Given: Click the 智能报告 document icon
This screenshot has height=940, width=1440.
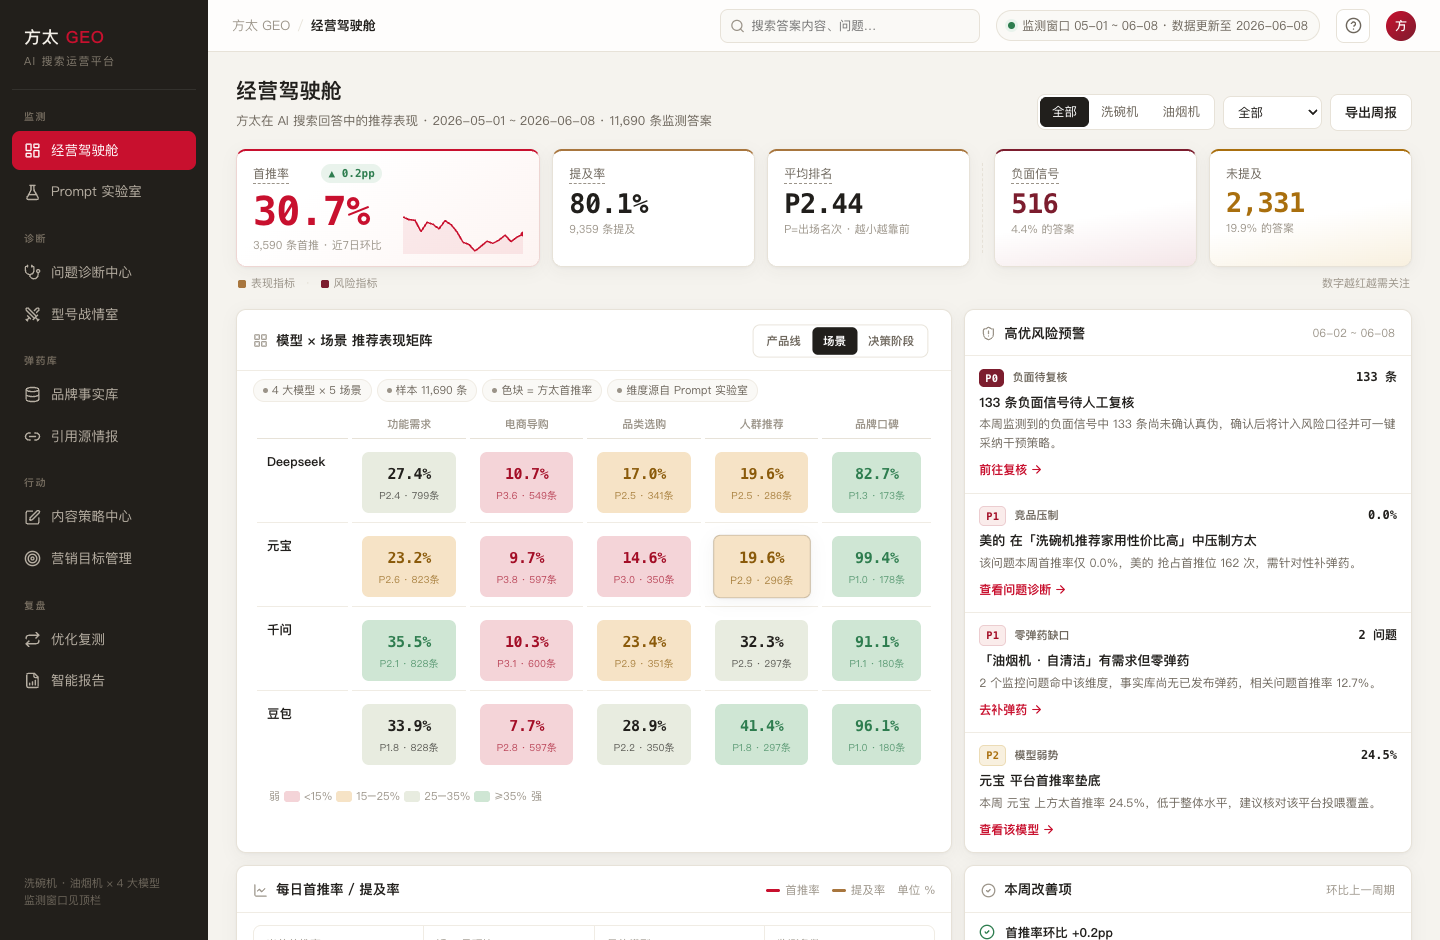Looking at the screenshot, I should tap(32, 680).
